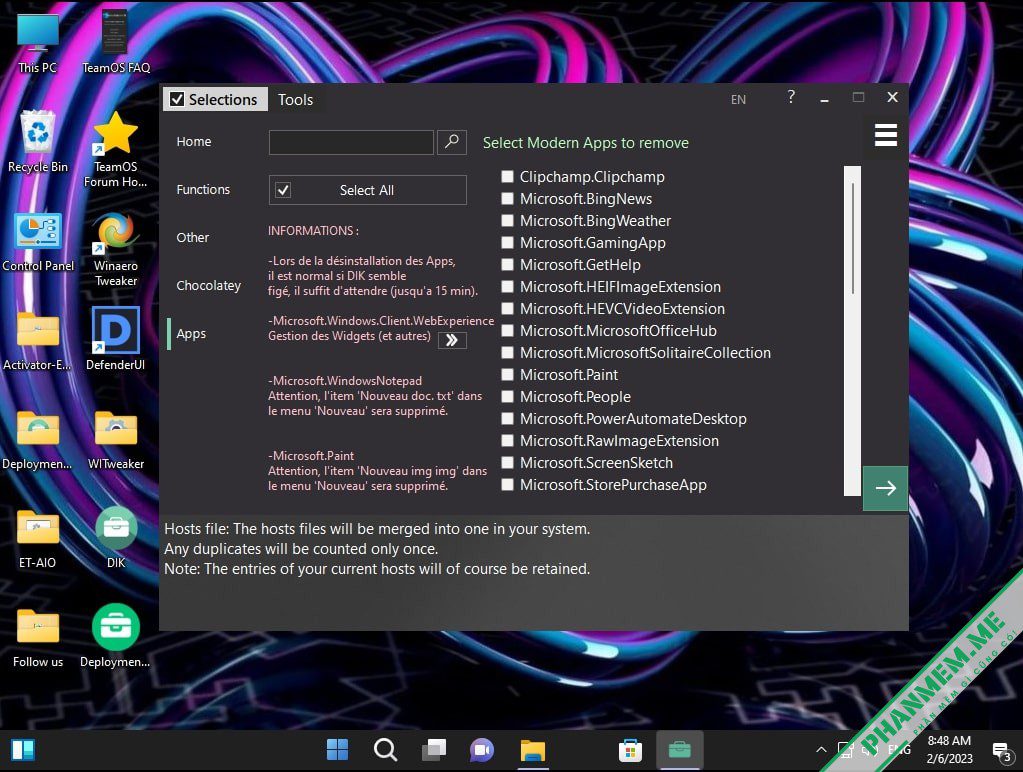This screenshot has height=772, width=1023.
Task: Click the double chevron Widgets info button
Action: [x=452, y=340]
